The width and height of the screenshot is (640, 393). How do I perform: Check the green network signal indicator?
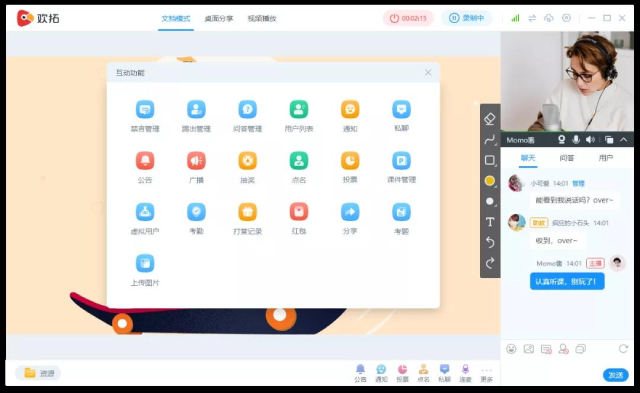516,18
